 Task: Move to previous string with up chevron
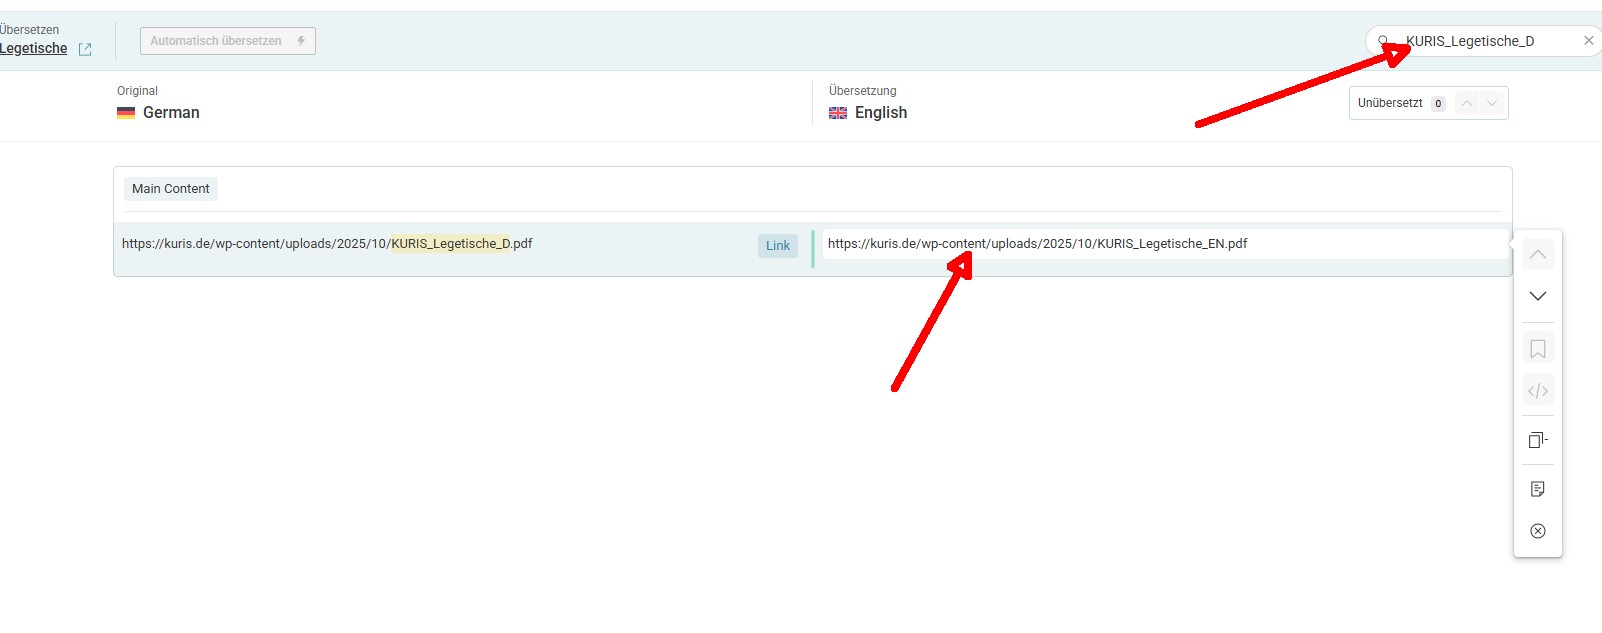tap(1538, 255)
